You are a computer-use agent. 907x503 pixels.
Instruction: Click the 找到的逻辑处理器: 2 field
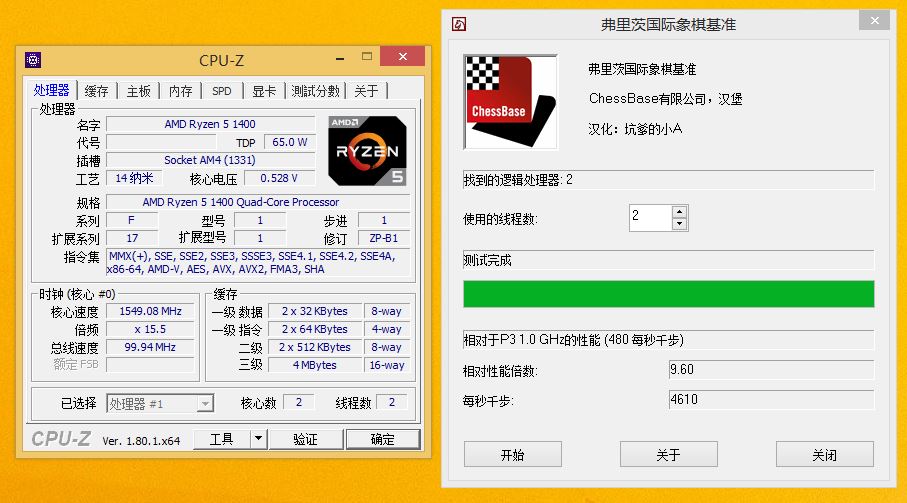tap(669, 180)
